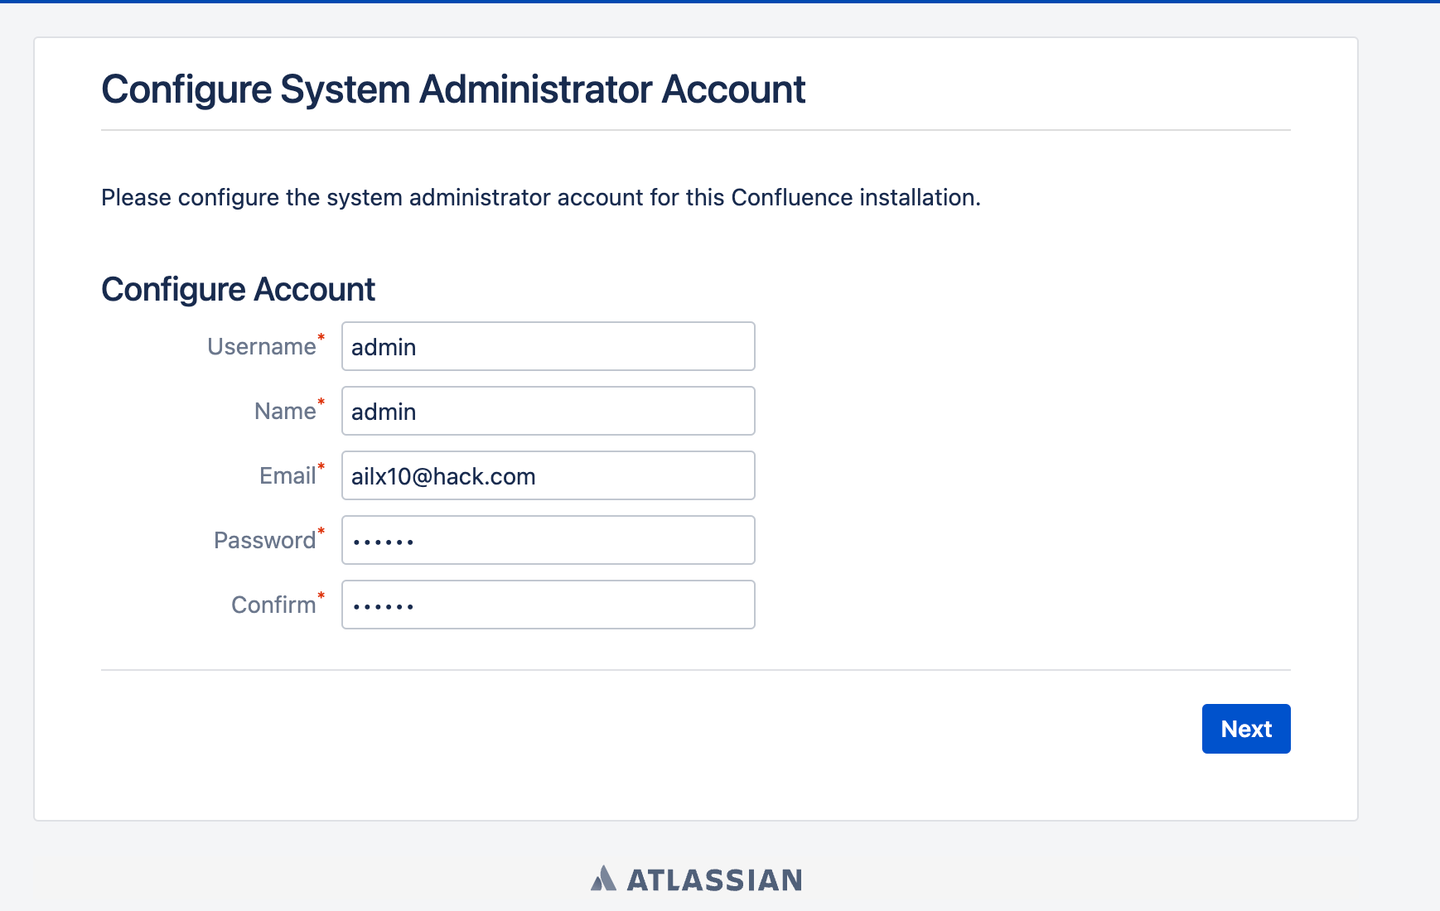Viewport: 1440px width, 911px height.
Task: Select the Username field containing admin
Action: click(x=548, y=346)
